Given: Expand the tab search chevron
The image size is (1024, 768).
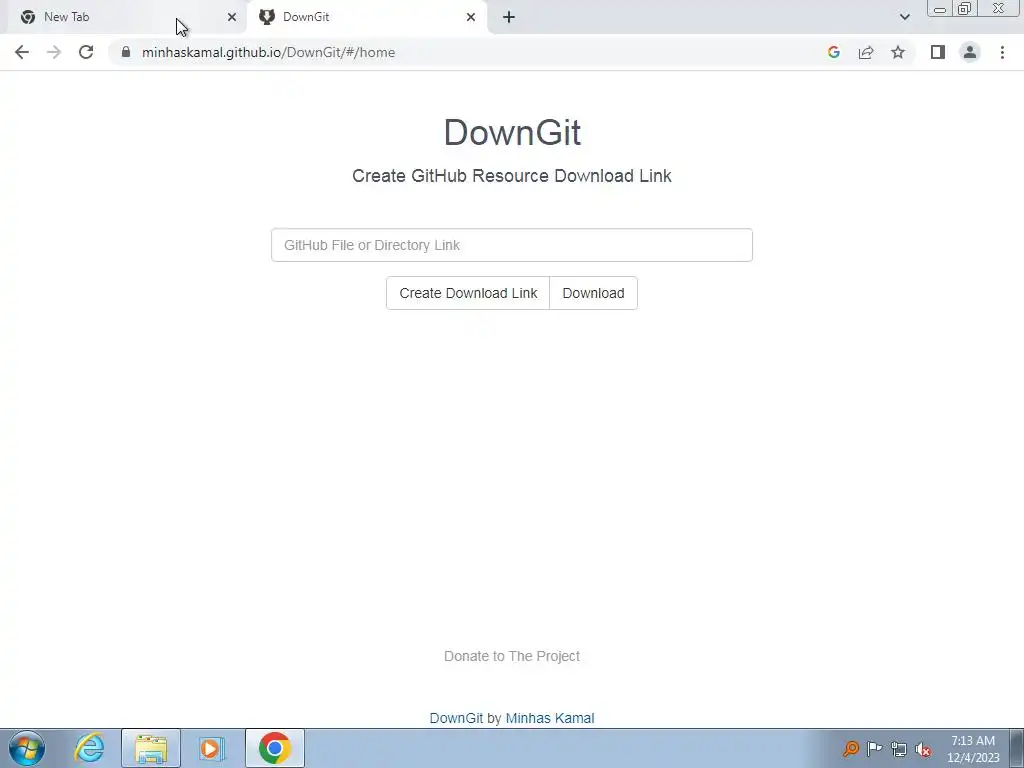Looking at the screenshot, I should pyautogui.click(x=904, y=17).
